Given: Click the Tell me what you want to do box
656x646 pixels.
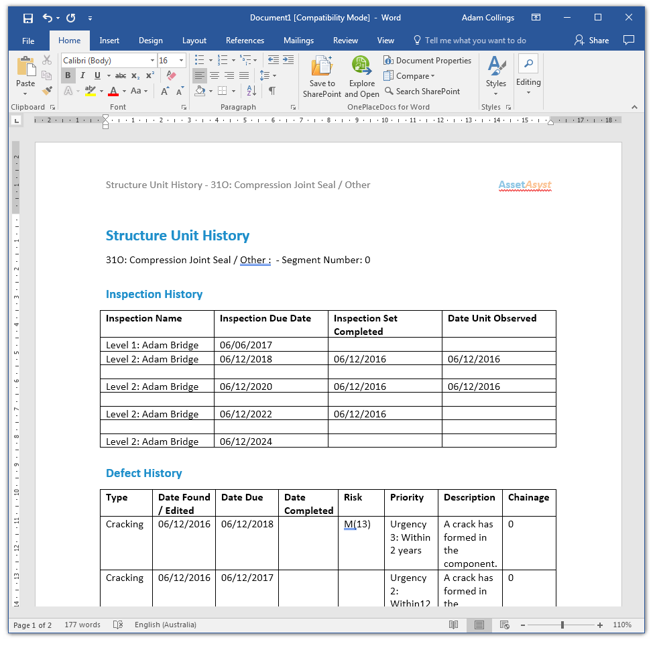Looking at the screenshot, I should [x=475, y=41].
